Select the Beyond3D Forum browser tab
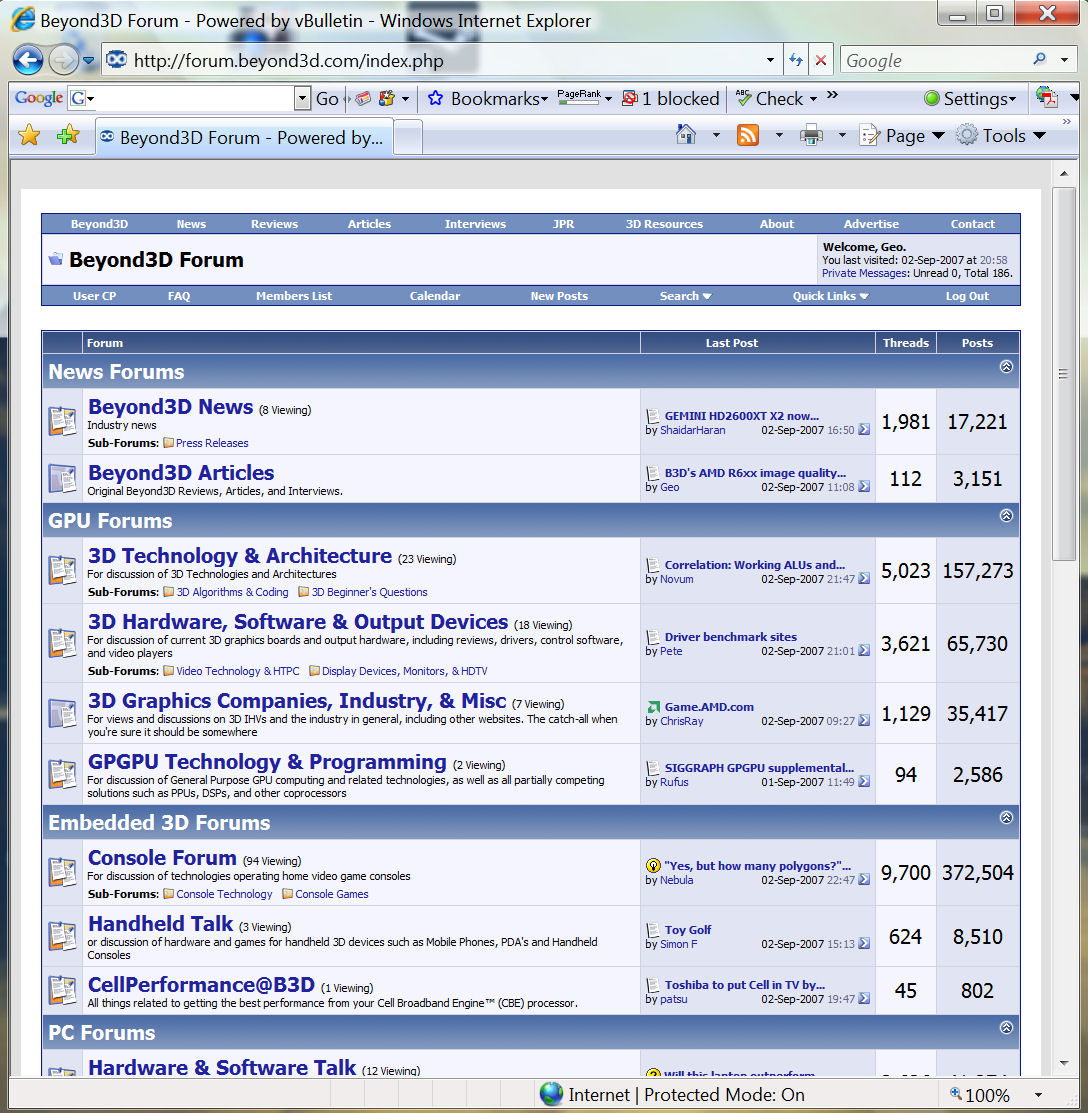This screenshot has height=1113, width=1088. click(244, 137)
